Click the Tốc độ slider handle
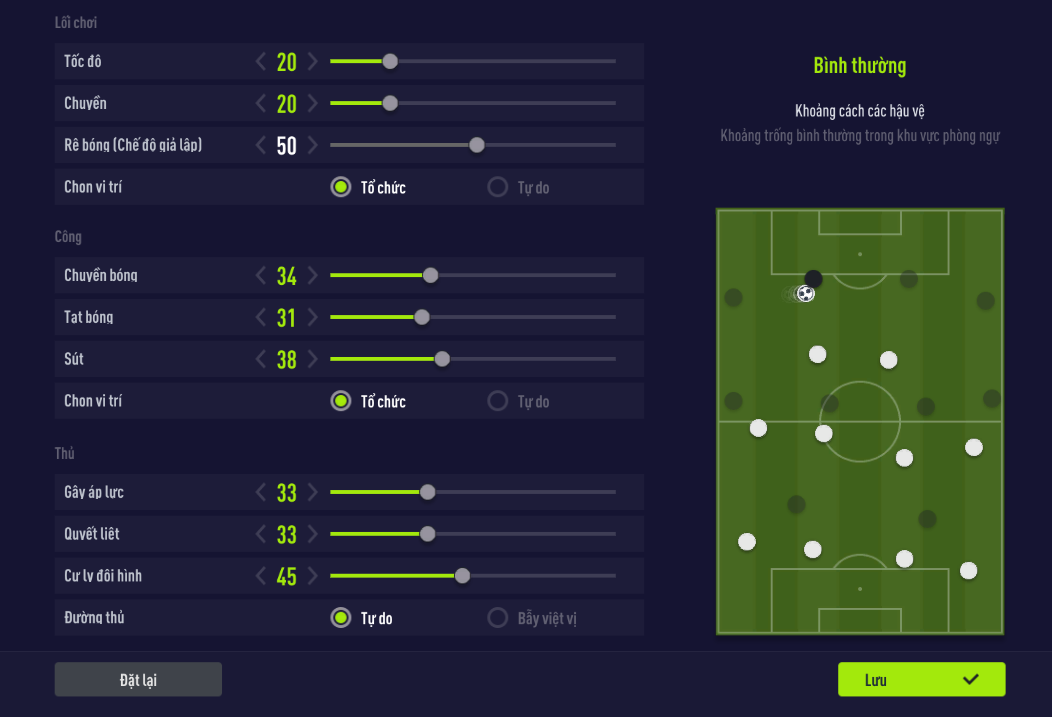The height and width of the screenshot is (717, 1052). (x=390, y=62)
